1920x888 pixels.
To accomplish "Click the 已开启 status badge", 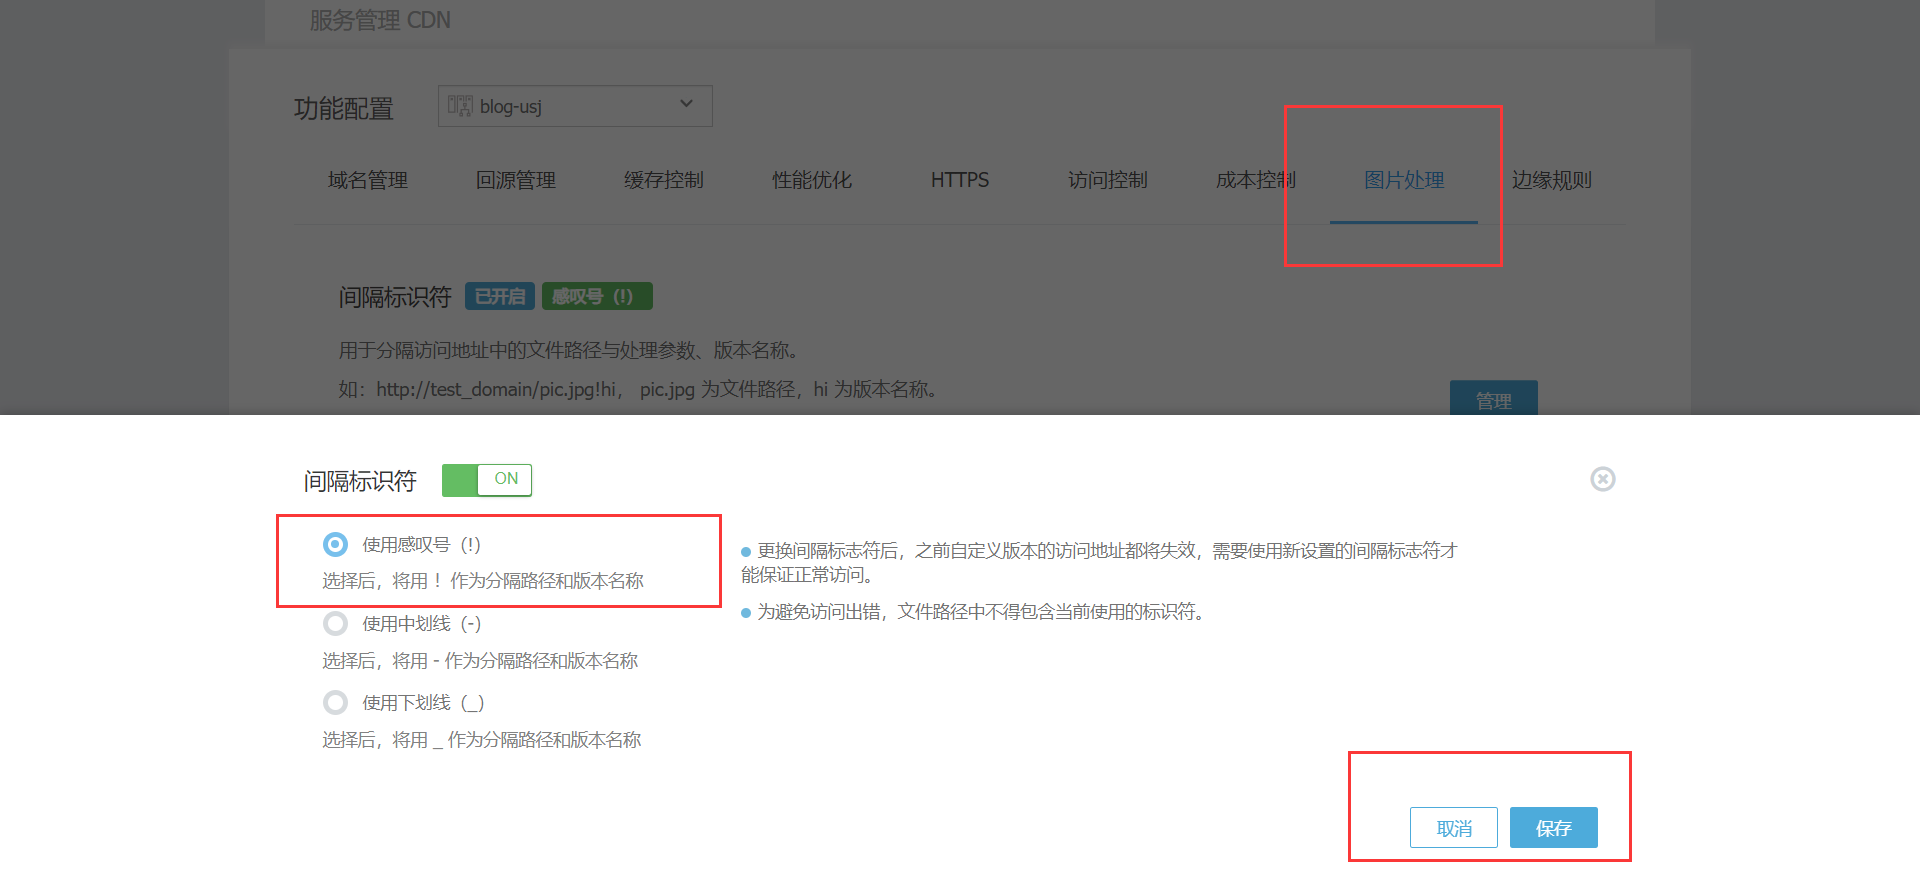I will point(500,297).
